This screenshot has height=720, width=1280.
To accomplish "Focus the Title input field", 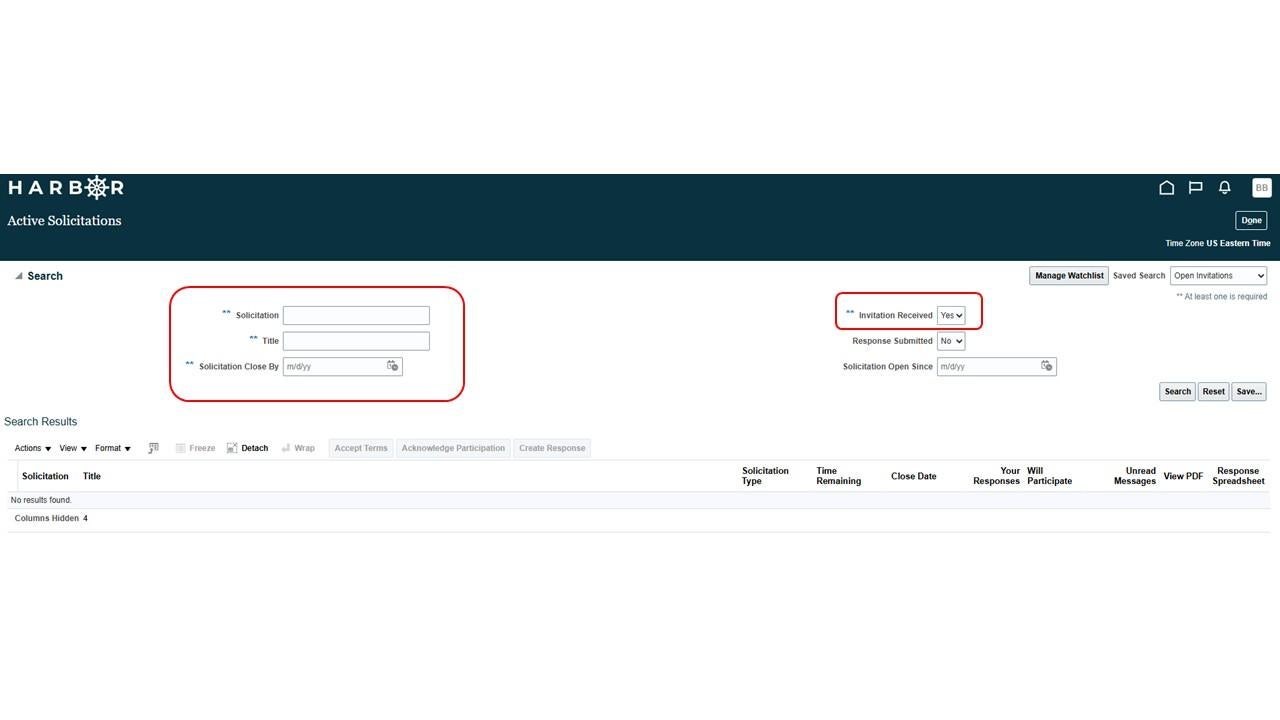I will 356,341.
